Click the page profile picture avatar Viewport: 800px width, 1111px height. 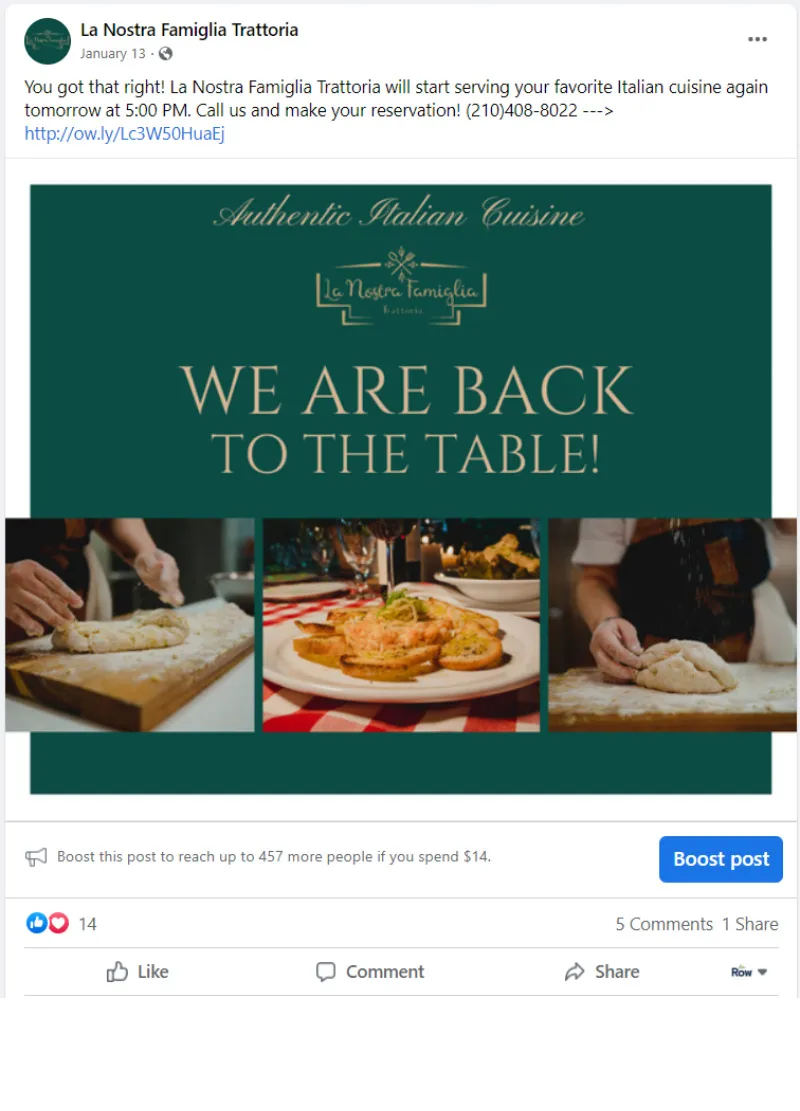[47, 41]
